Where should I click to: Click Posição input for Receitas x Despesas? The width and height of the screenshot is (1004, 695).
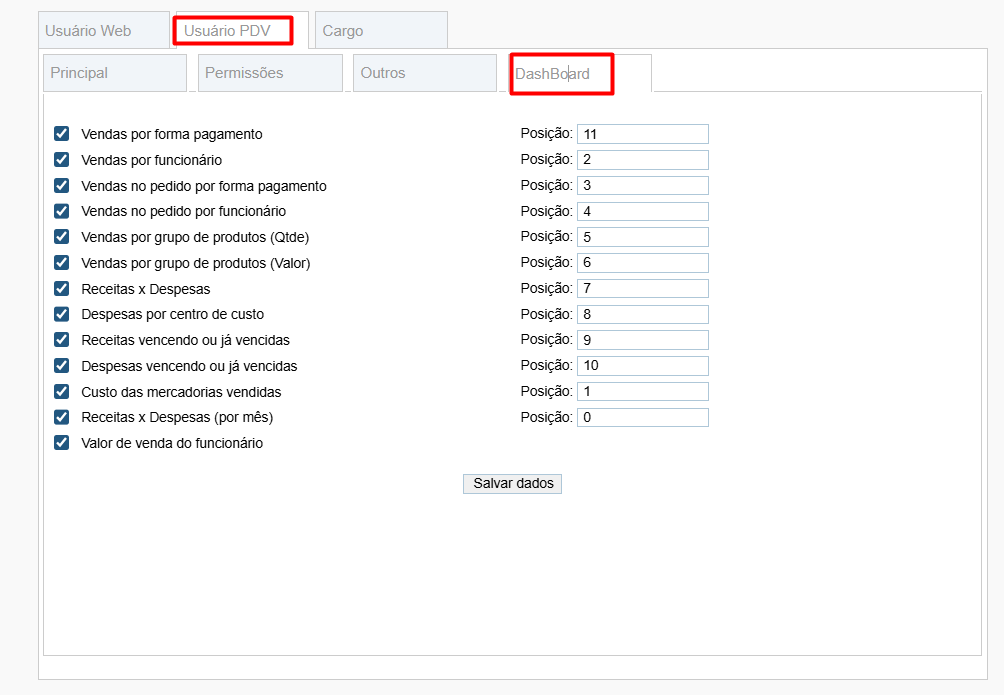tap(643, 288)
